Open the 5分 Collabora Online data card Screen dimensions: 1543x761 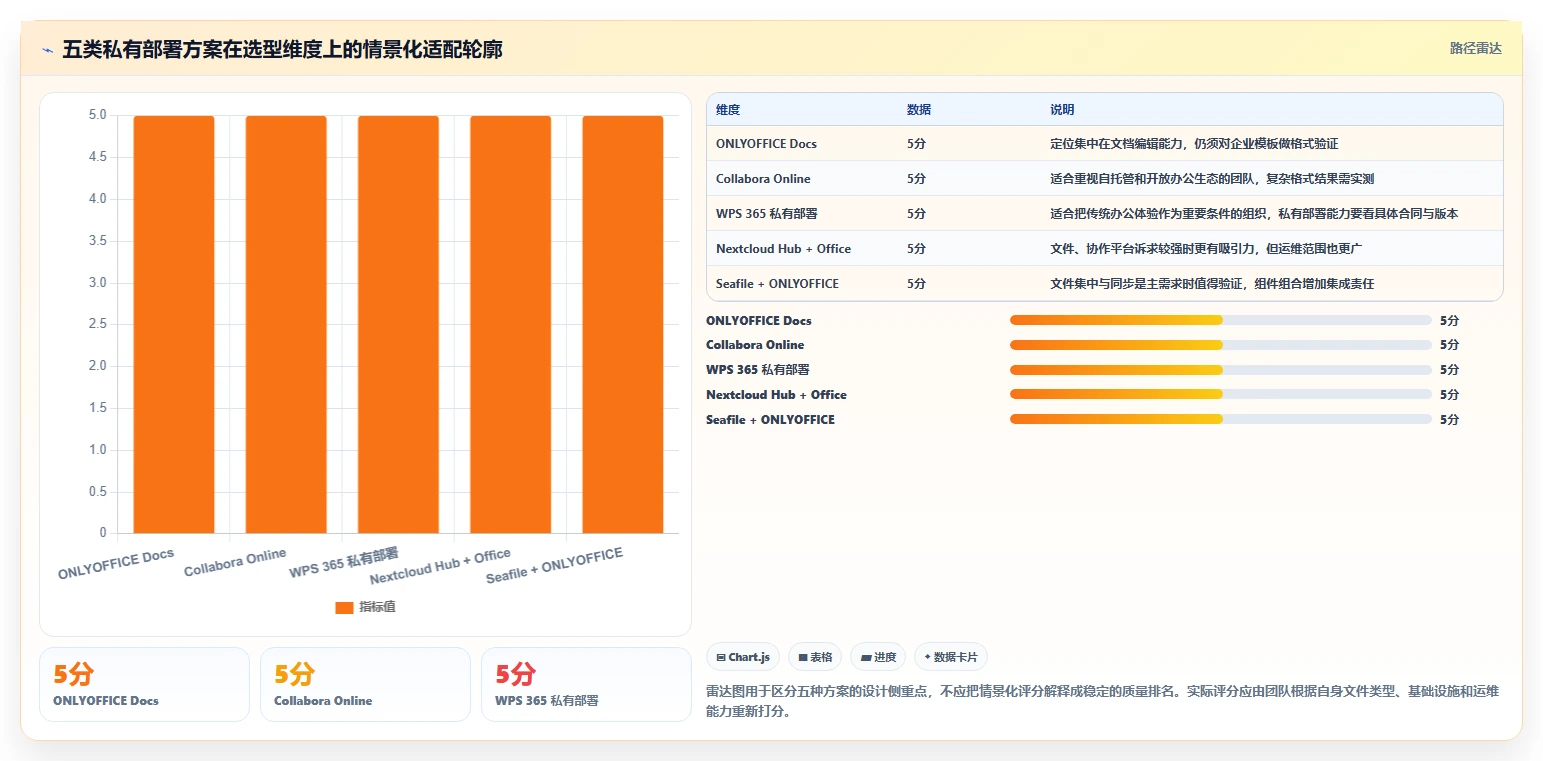[365, 684]
